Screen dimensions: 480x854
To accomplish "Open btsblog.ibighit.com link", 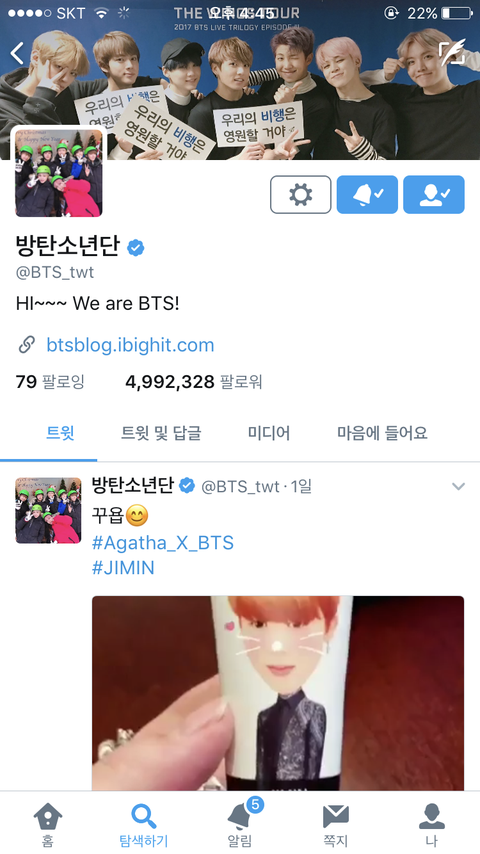I will 130,345.
